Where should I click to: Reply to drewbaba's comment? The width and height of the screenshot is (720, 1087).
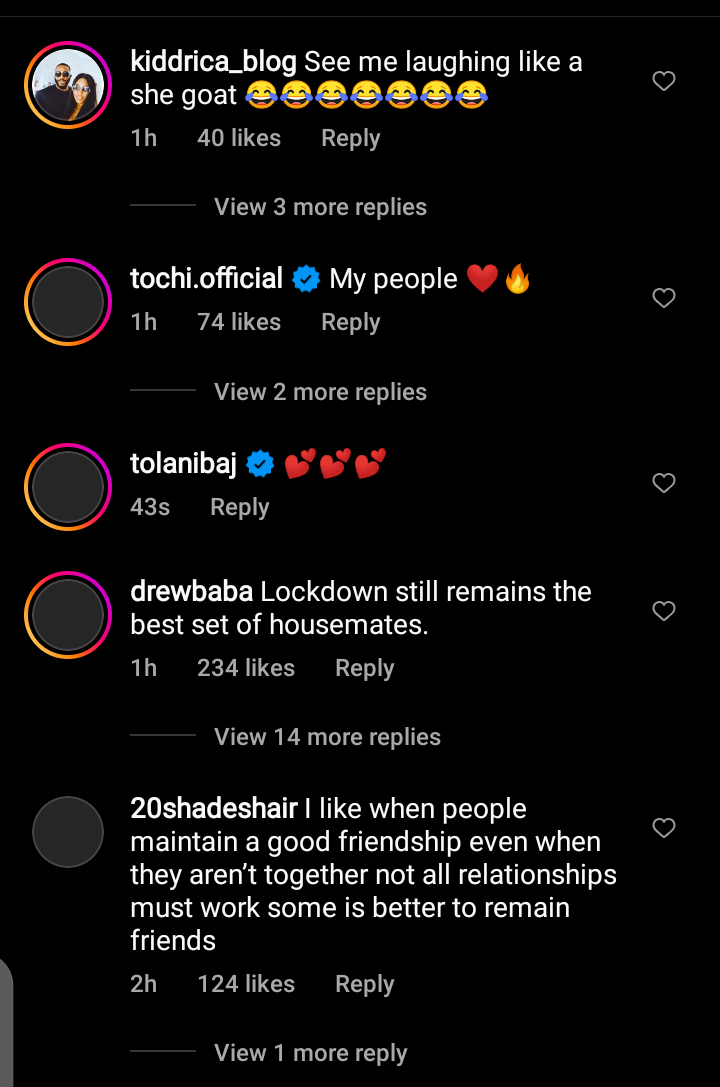pyautogui.click(x=364, y=668)
